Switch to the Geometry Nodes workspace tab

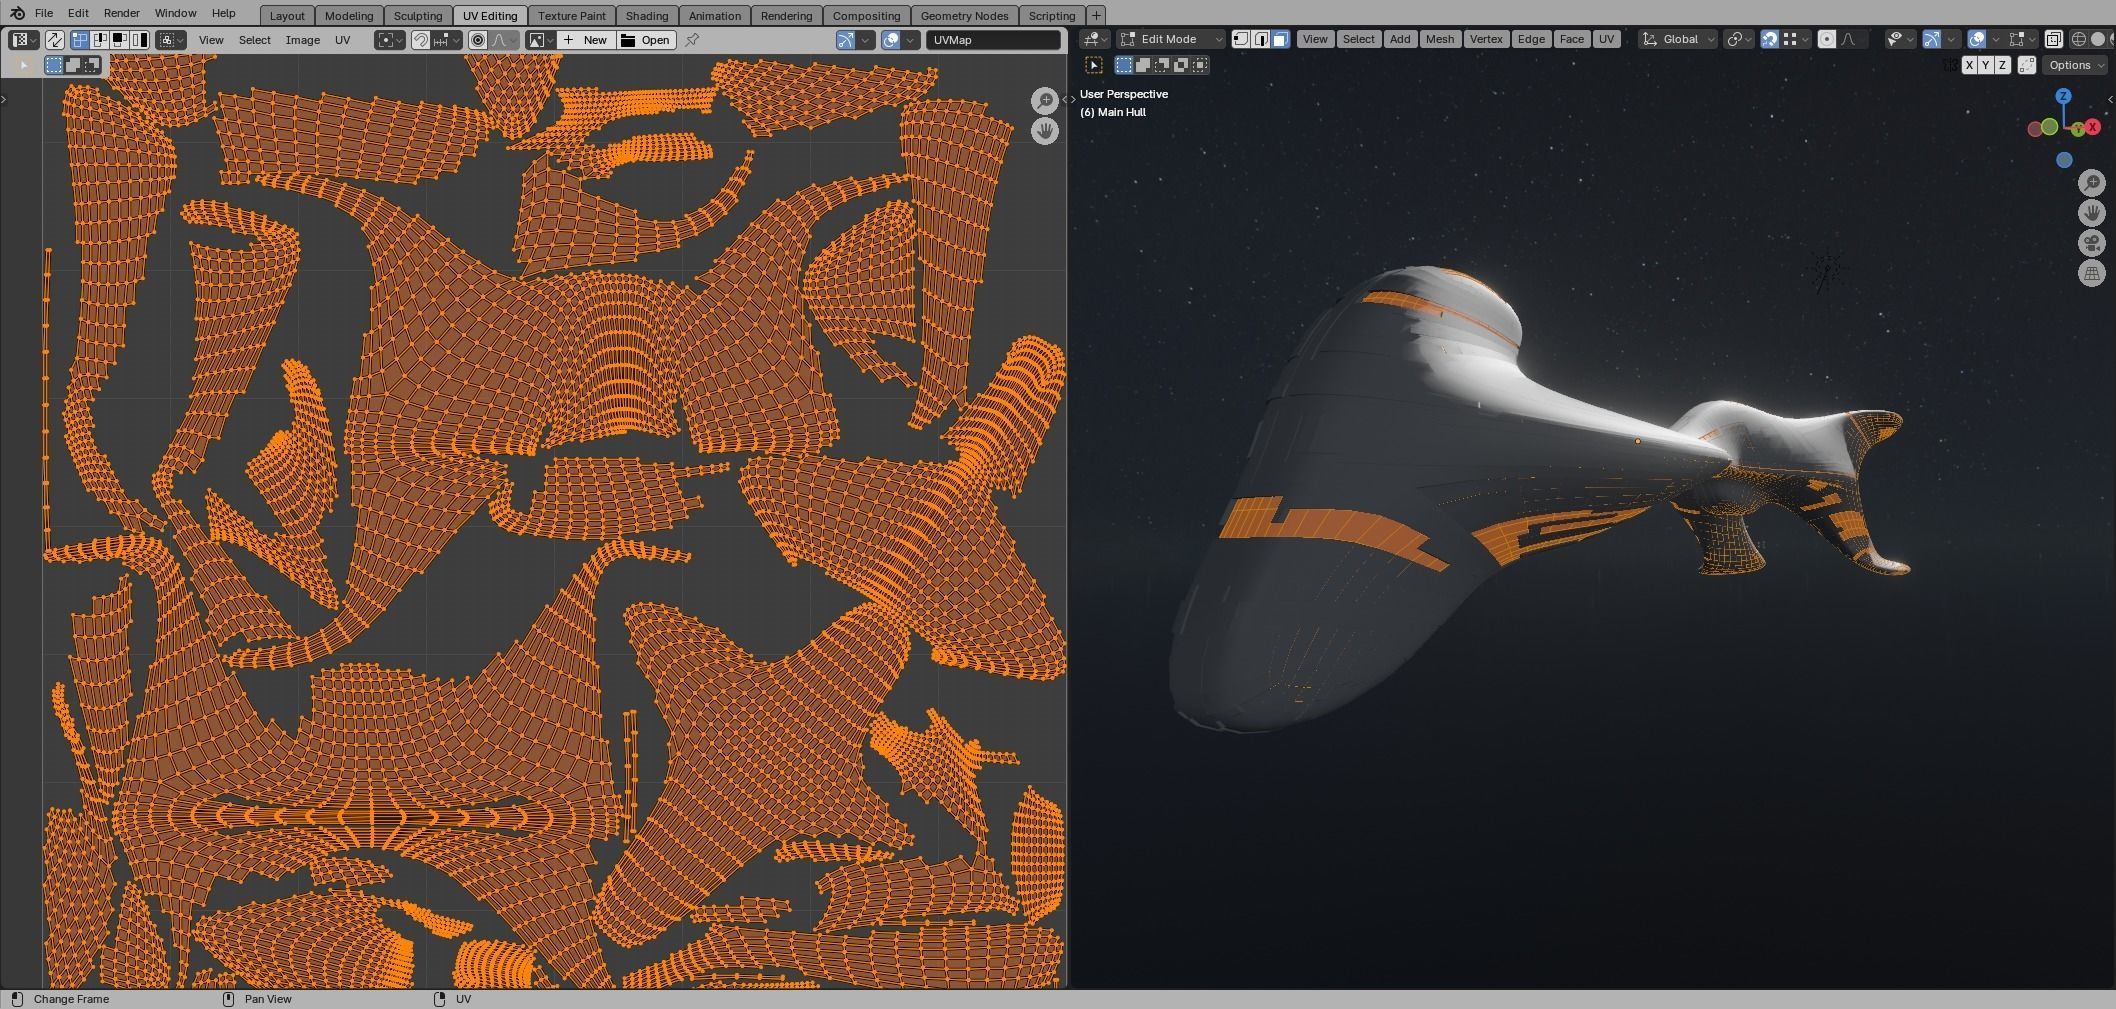click(x=964, y=15)
